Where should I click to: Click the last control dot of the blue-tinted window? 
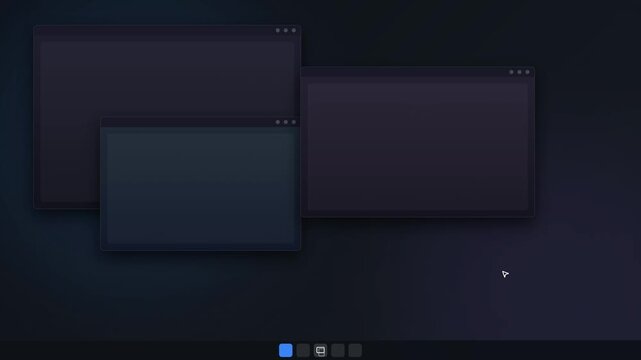click(x=294, y=122)
